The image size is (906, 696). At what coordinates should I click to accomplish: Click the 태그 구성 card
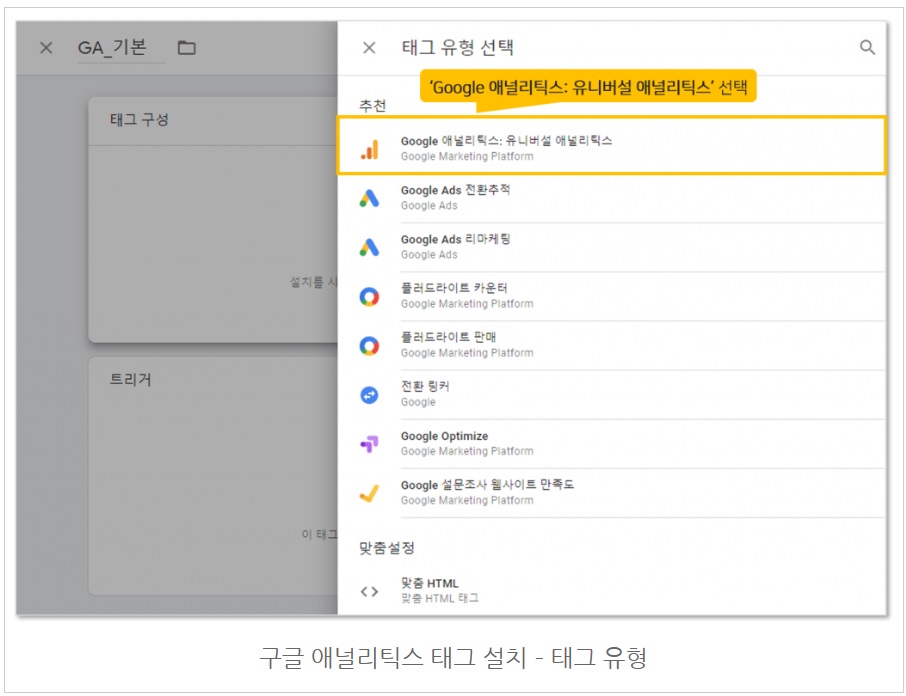[213, 219]
